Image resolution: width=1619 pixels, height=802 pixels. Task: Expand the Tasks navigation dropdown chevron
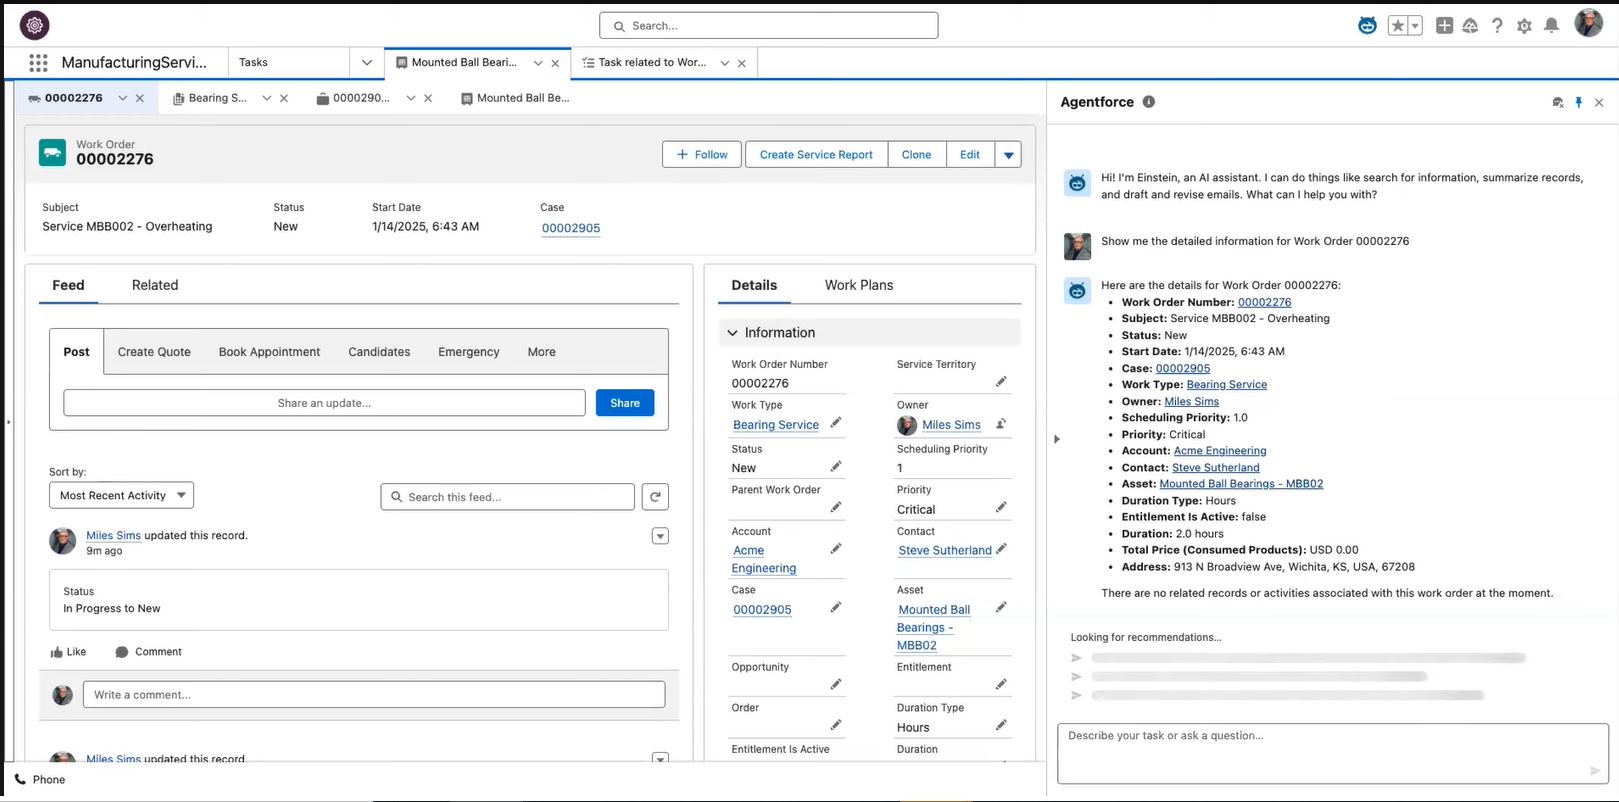(x=366, y=63)
